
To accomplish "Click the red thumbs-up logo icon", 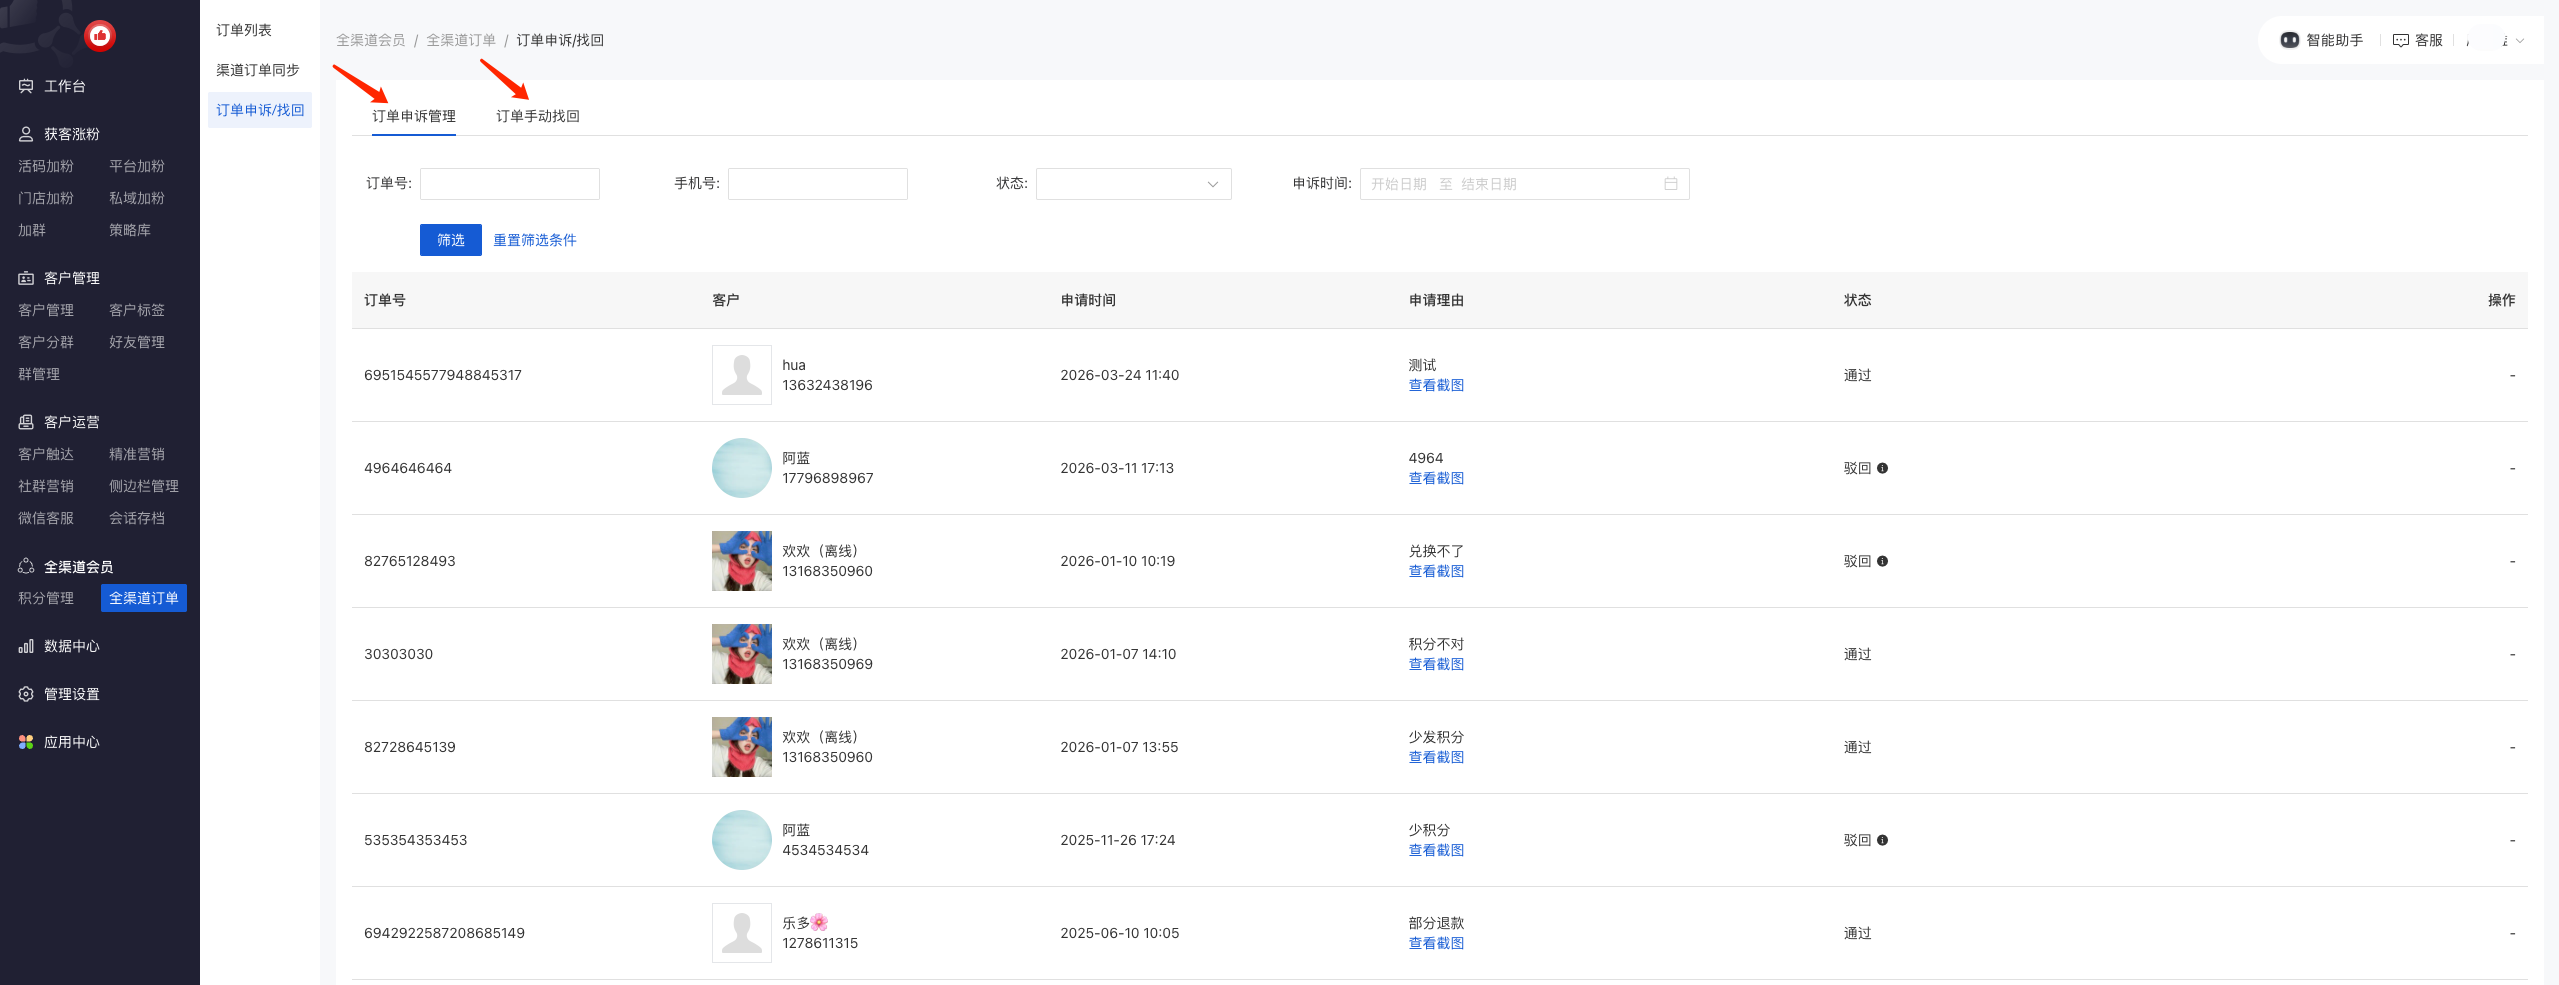I will 100,36.
